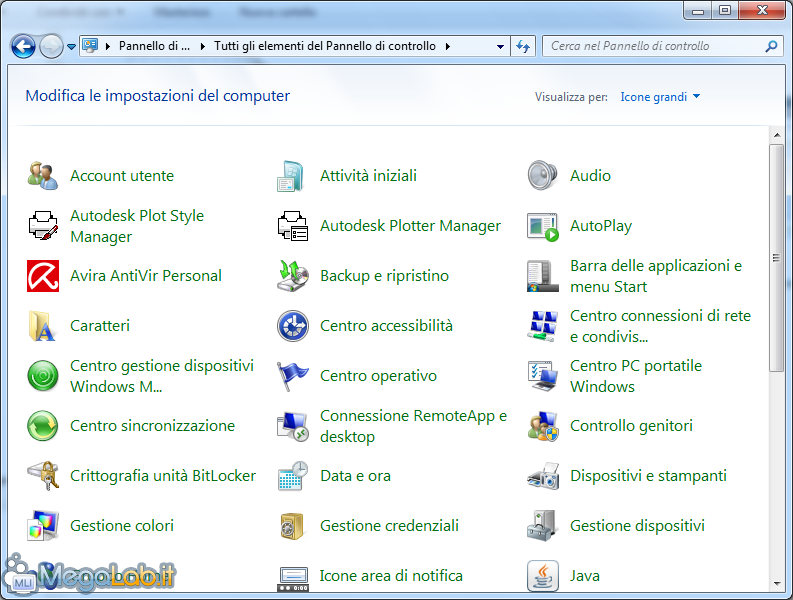Open Backup e ripristino icon
This screenshot has width=793, height=600.
click(292, 276)
